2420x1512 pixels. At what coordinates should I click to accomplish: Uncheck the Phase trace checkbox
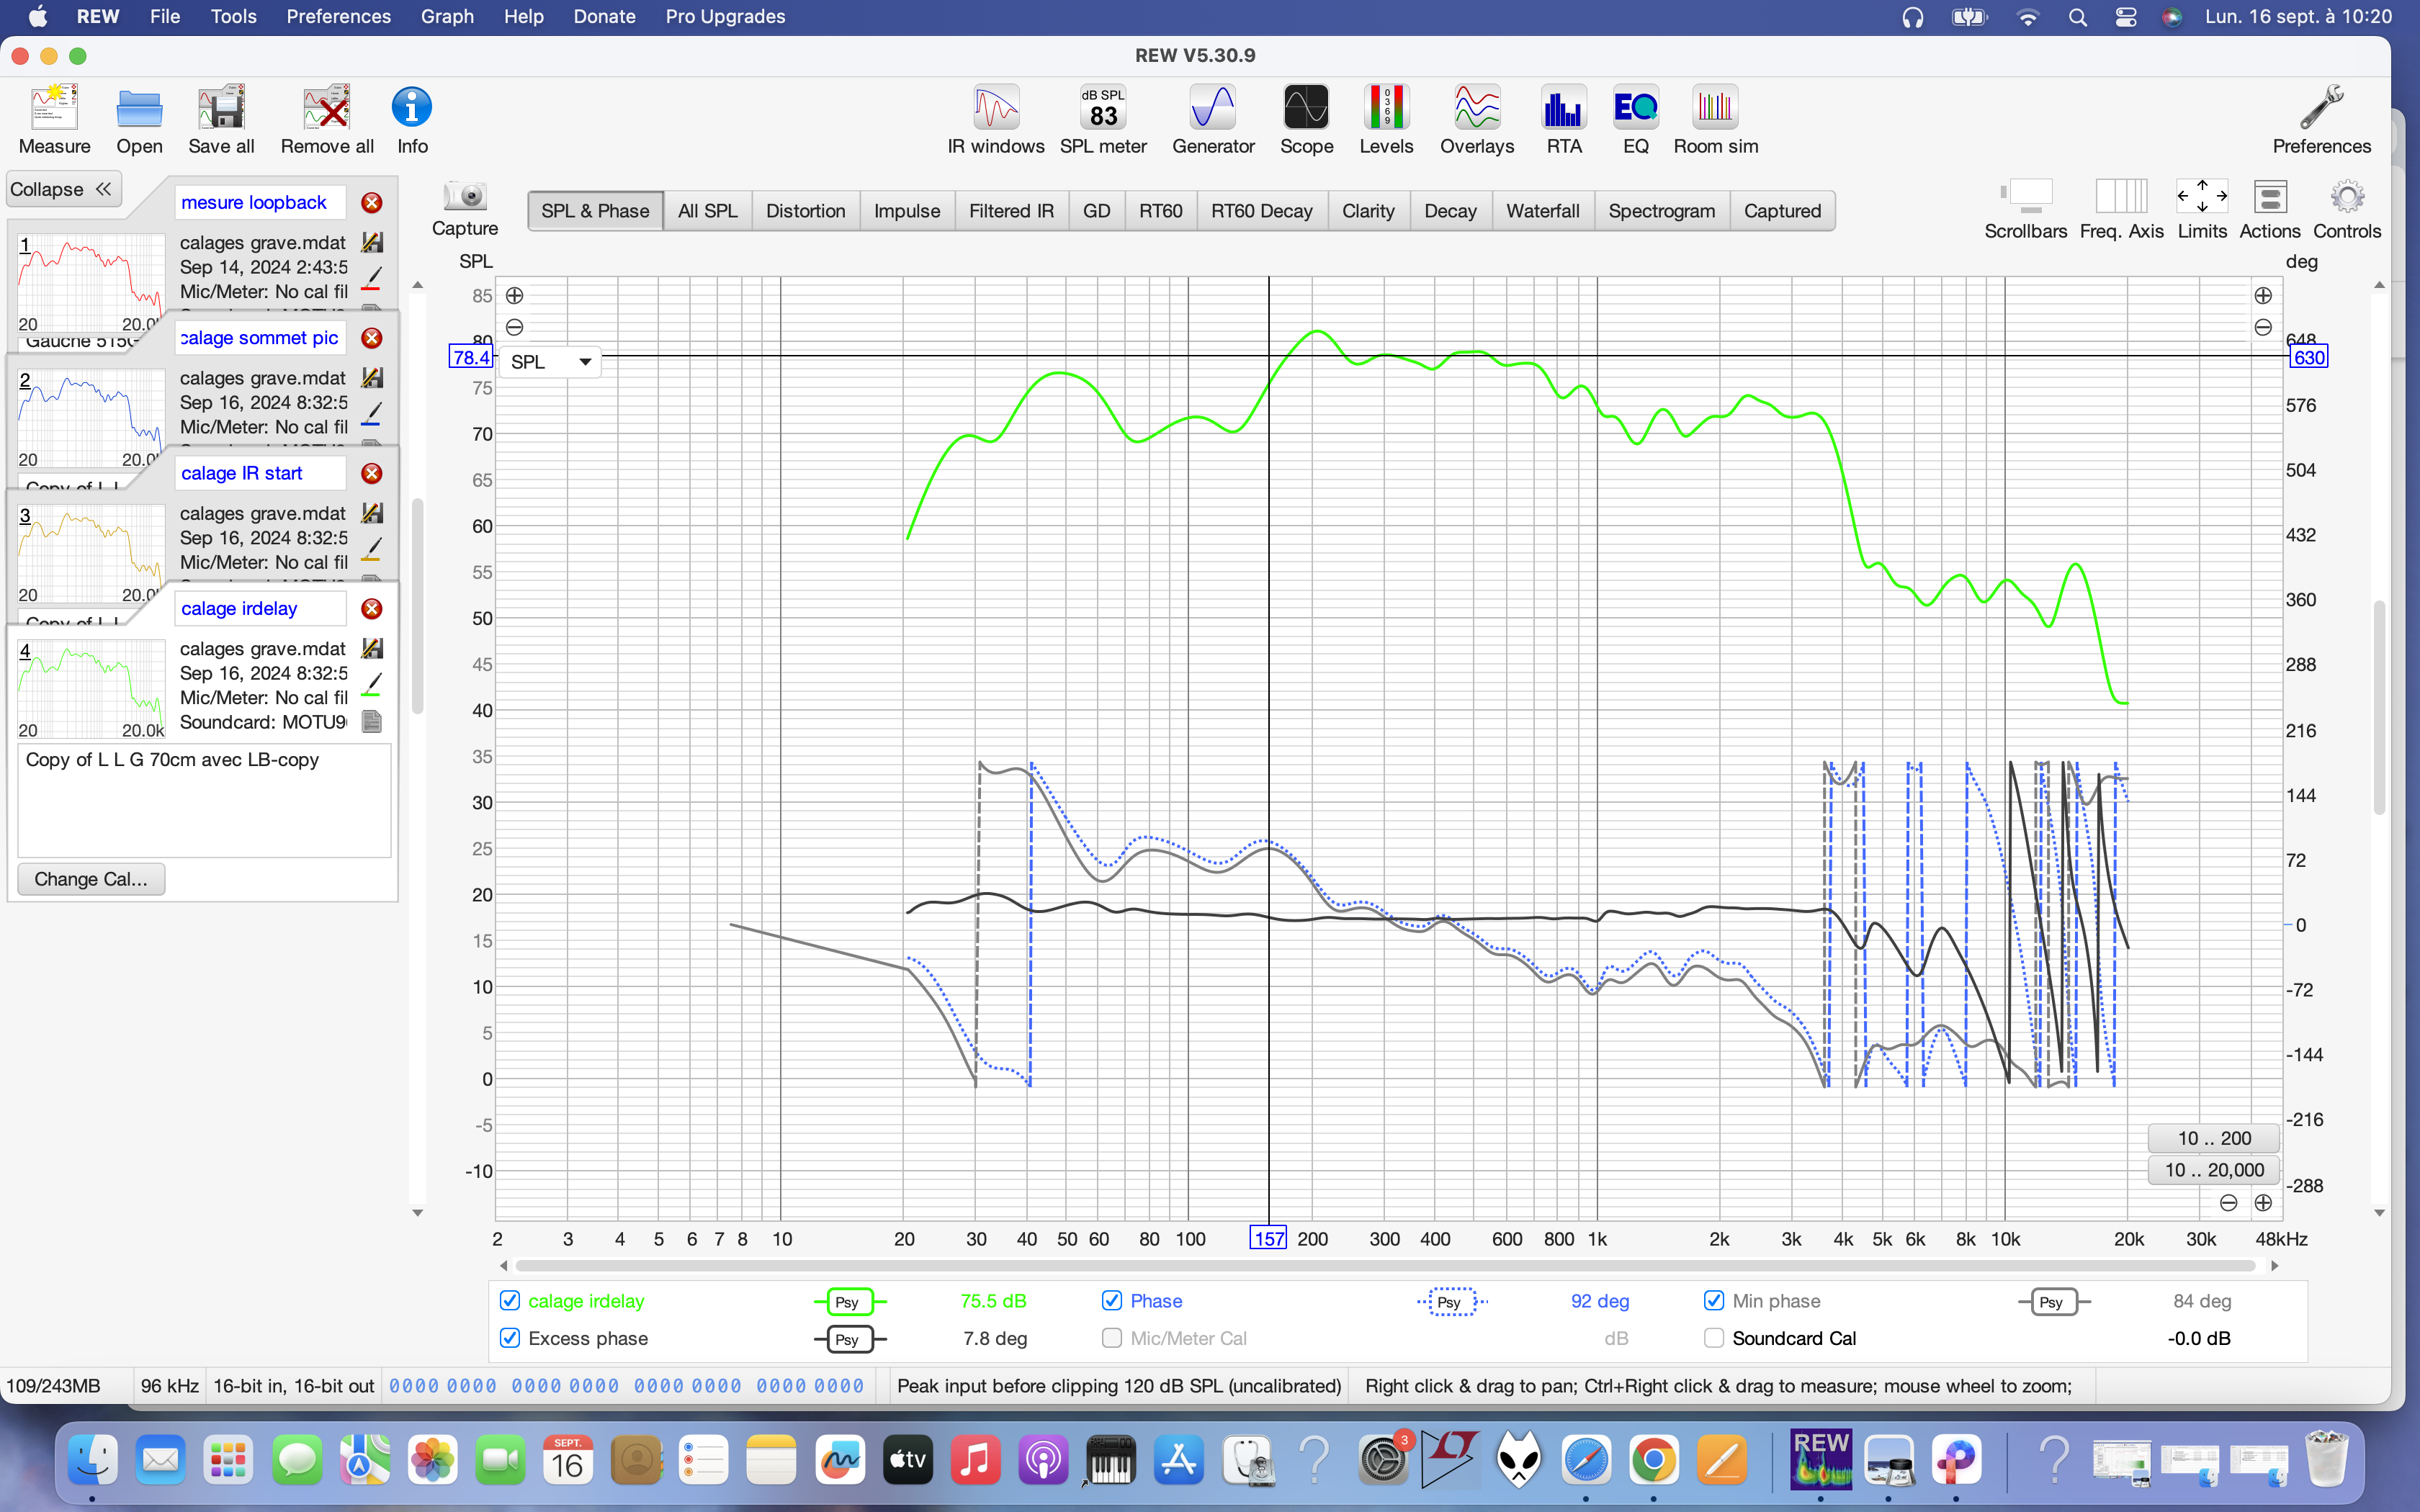(1112, 1300)
